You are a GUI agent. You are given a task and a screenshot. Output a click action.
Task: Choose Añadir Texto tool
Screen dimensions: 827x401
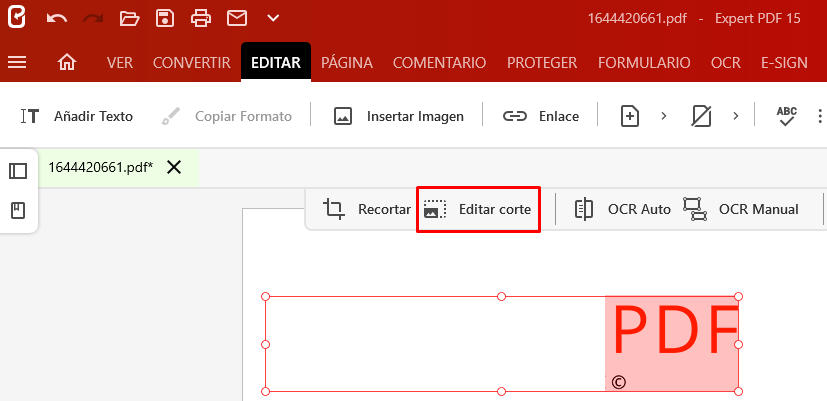pos(76,116)
